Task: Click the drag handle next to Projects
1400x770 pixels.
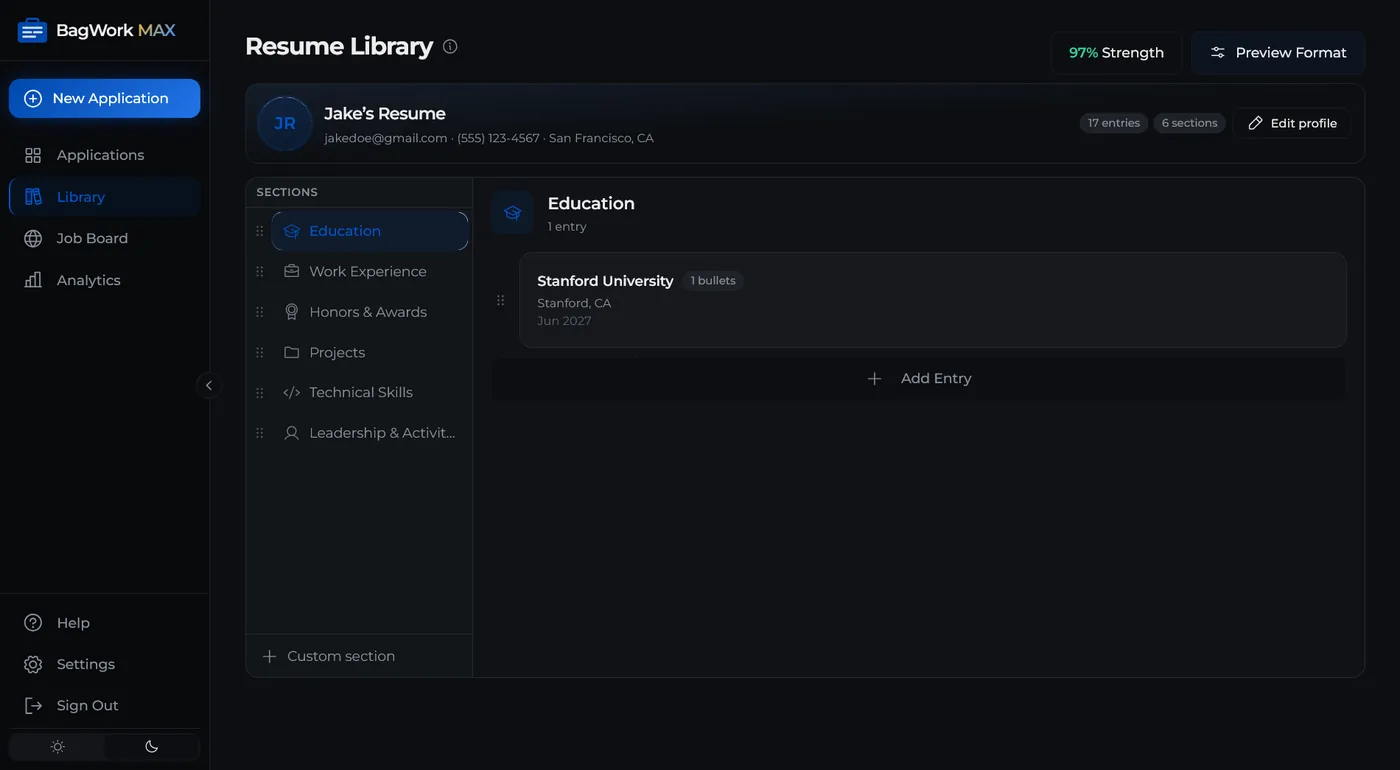Action: click(x=260, y=353)
